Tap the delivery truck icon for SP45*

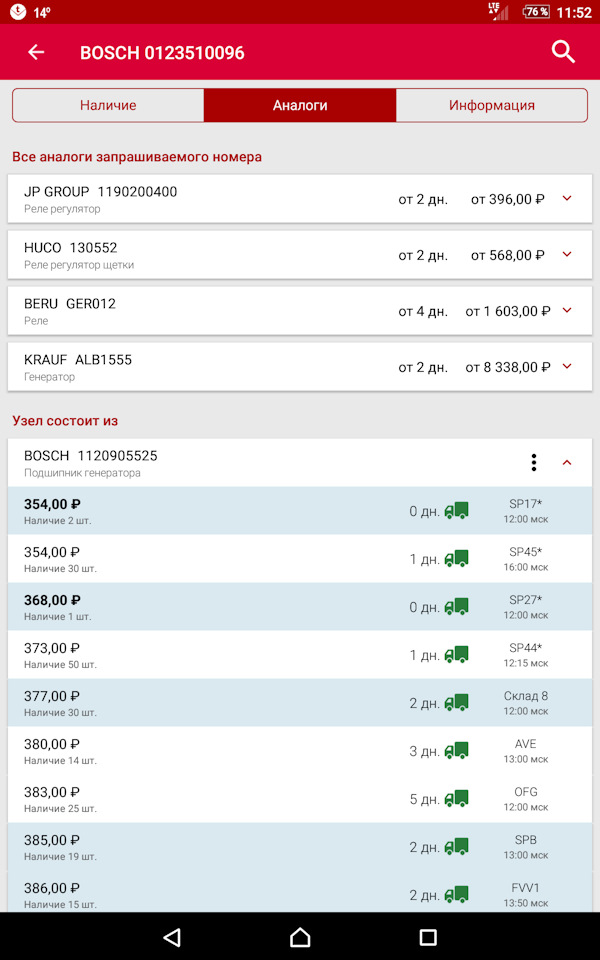pyautogui.click(x=456, y=559)
